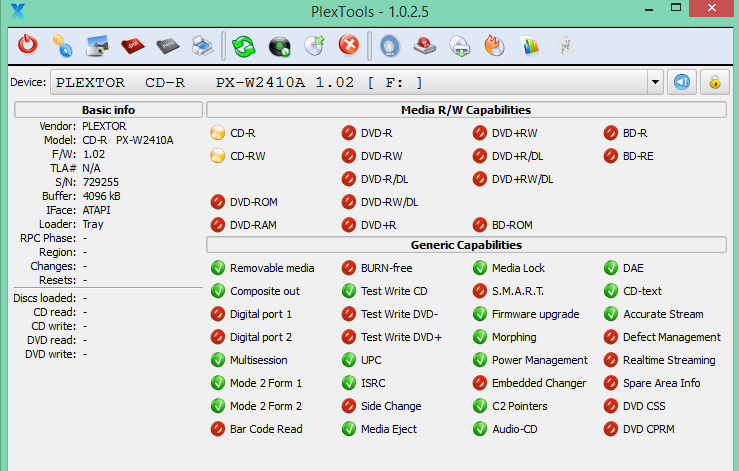Click the BD-ROM red indicator
Screen dimensions: 739x471
[x=479, y=225]
